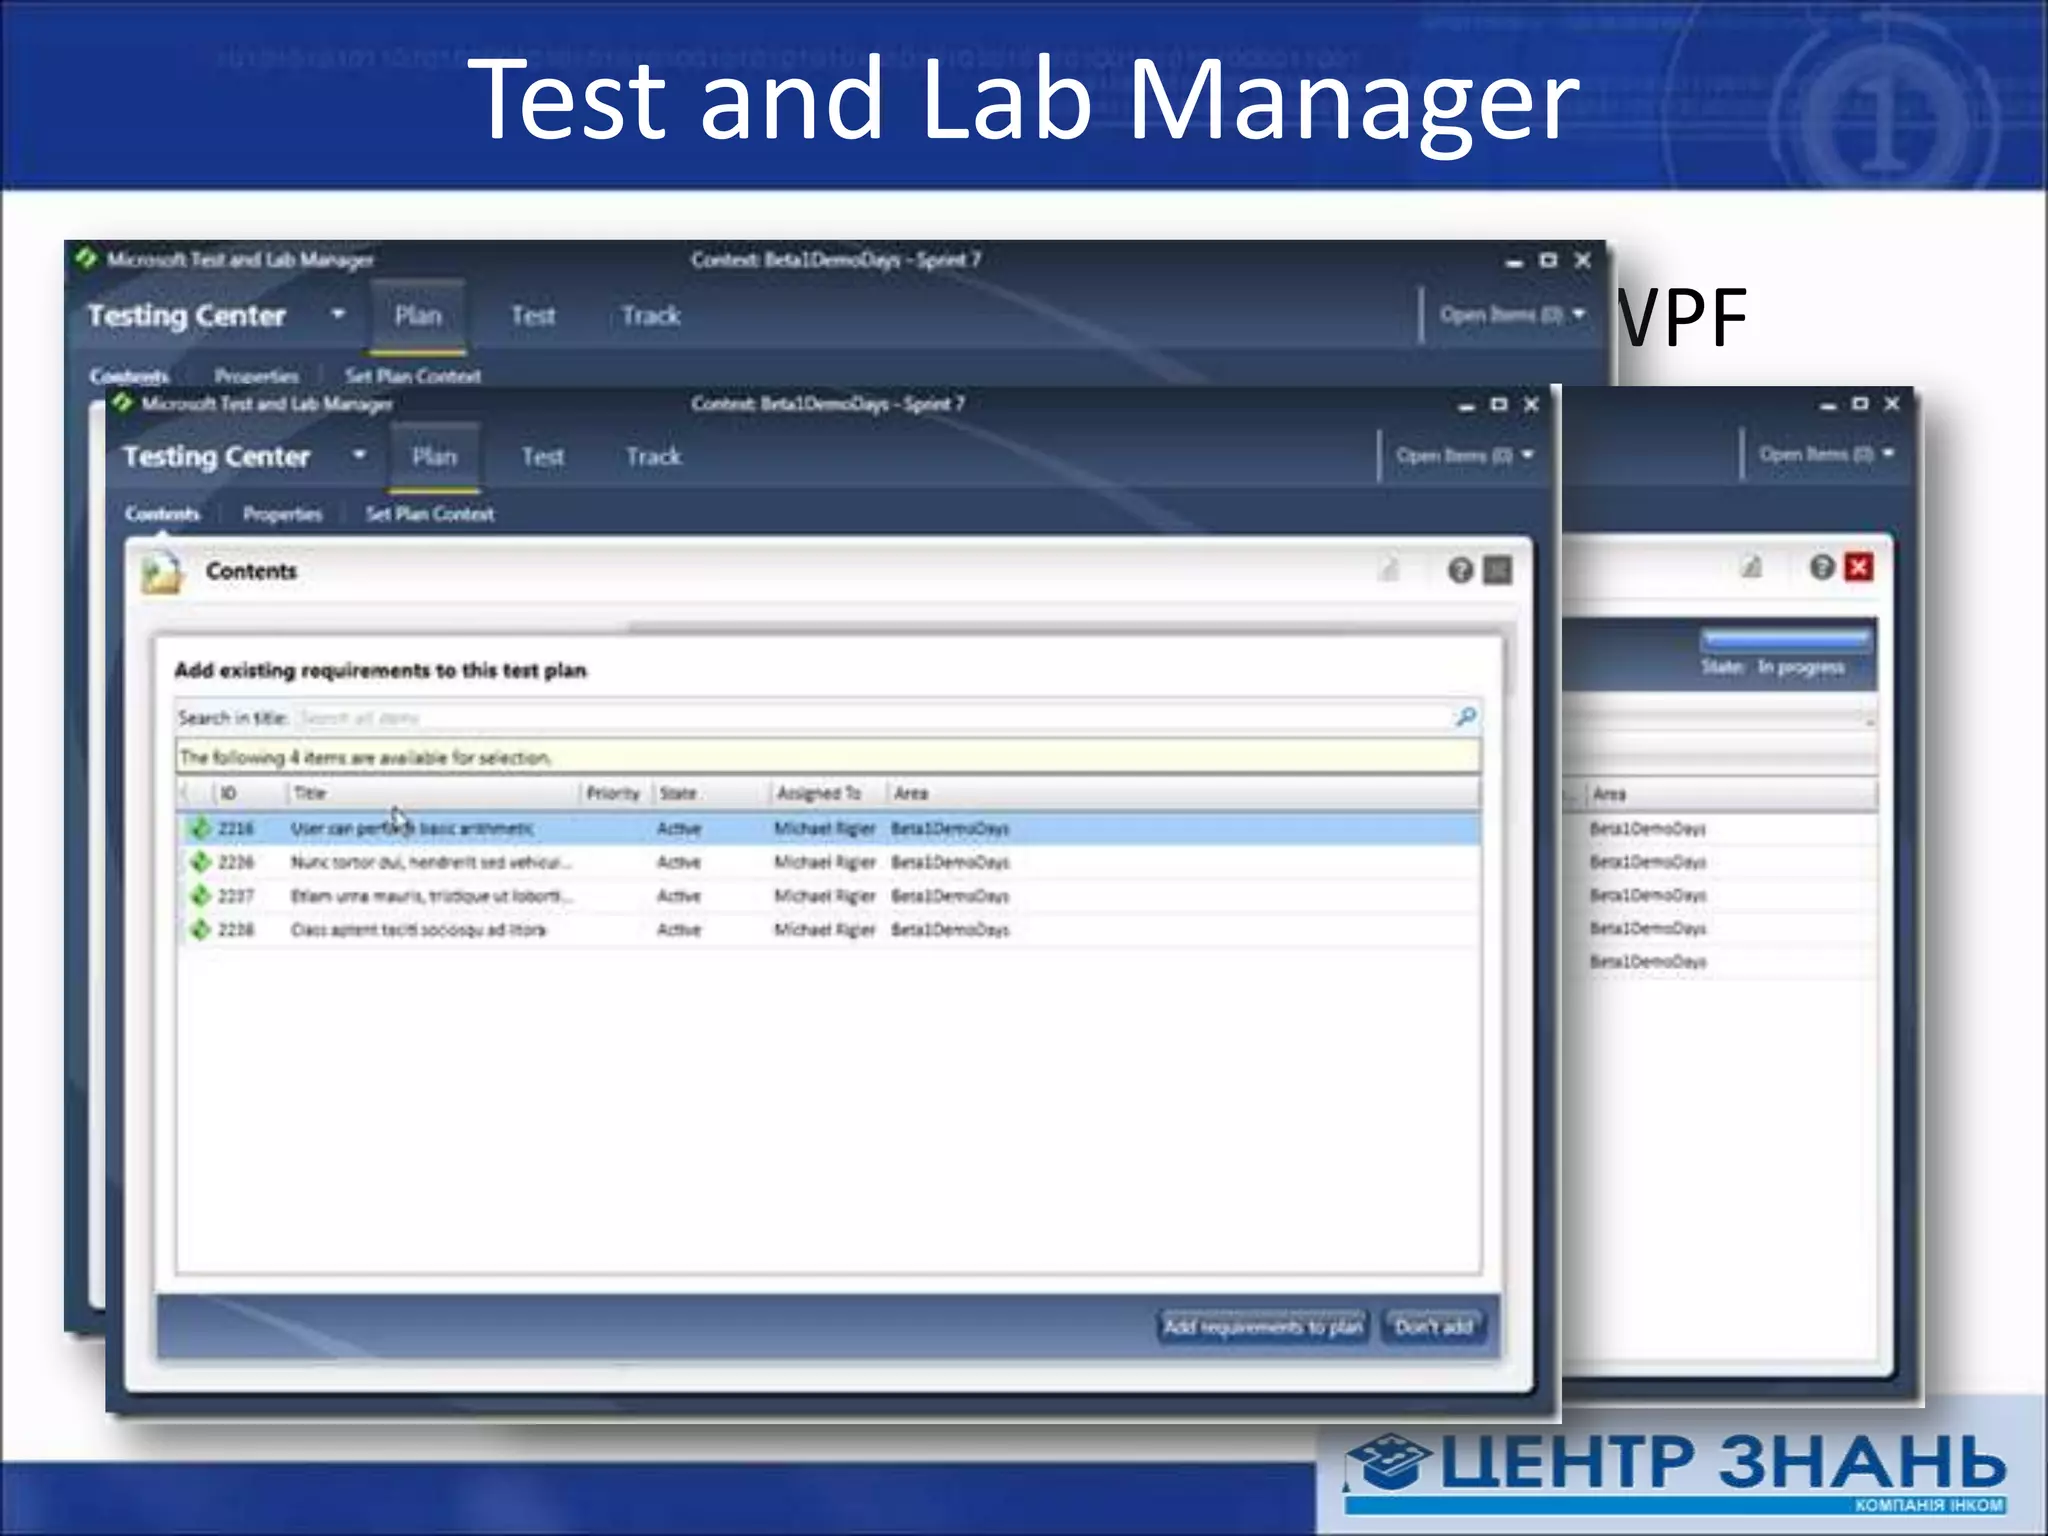Sort by Area column header in front dialog
Screen dimensions: 2048x1536
pos(1182,793)
